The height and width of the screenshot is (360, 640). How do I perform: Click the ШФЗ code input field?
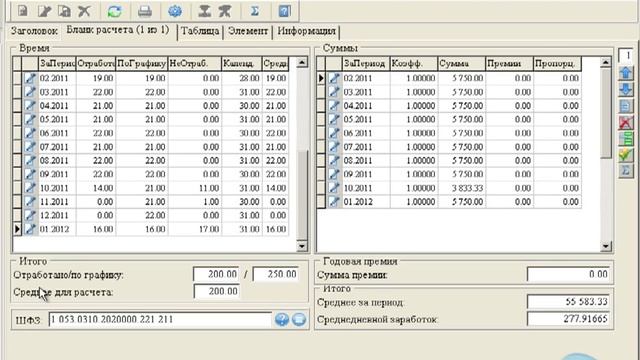160,320
